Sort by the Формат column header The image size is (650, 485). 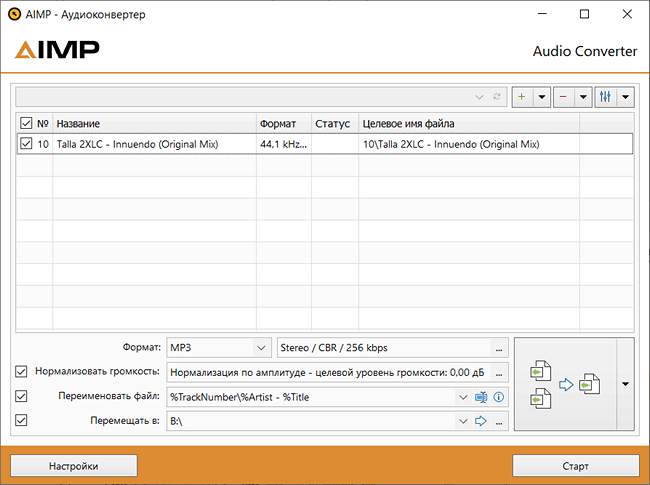tap(284, 124)
